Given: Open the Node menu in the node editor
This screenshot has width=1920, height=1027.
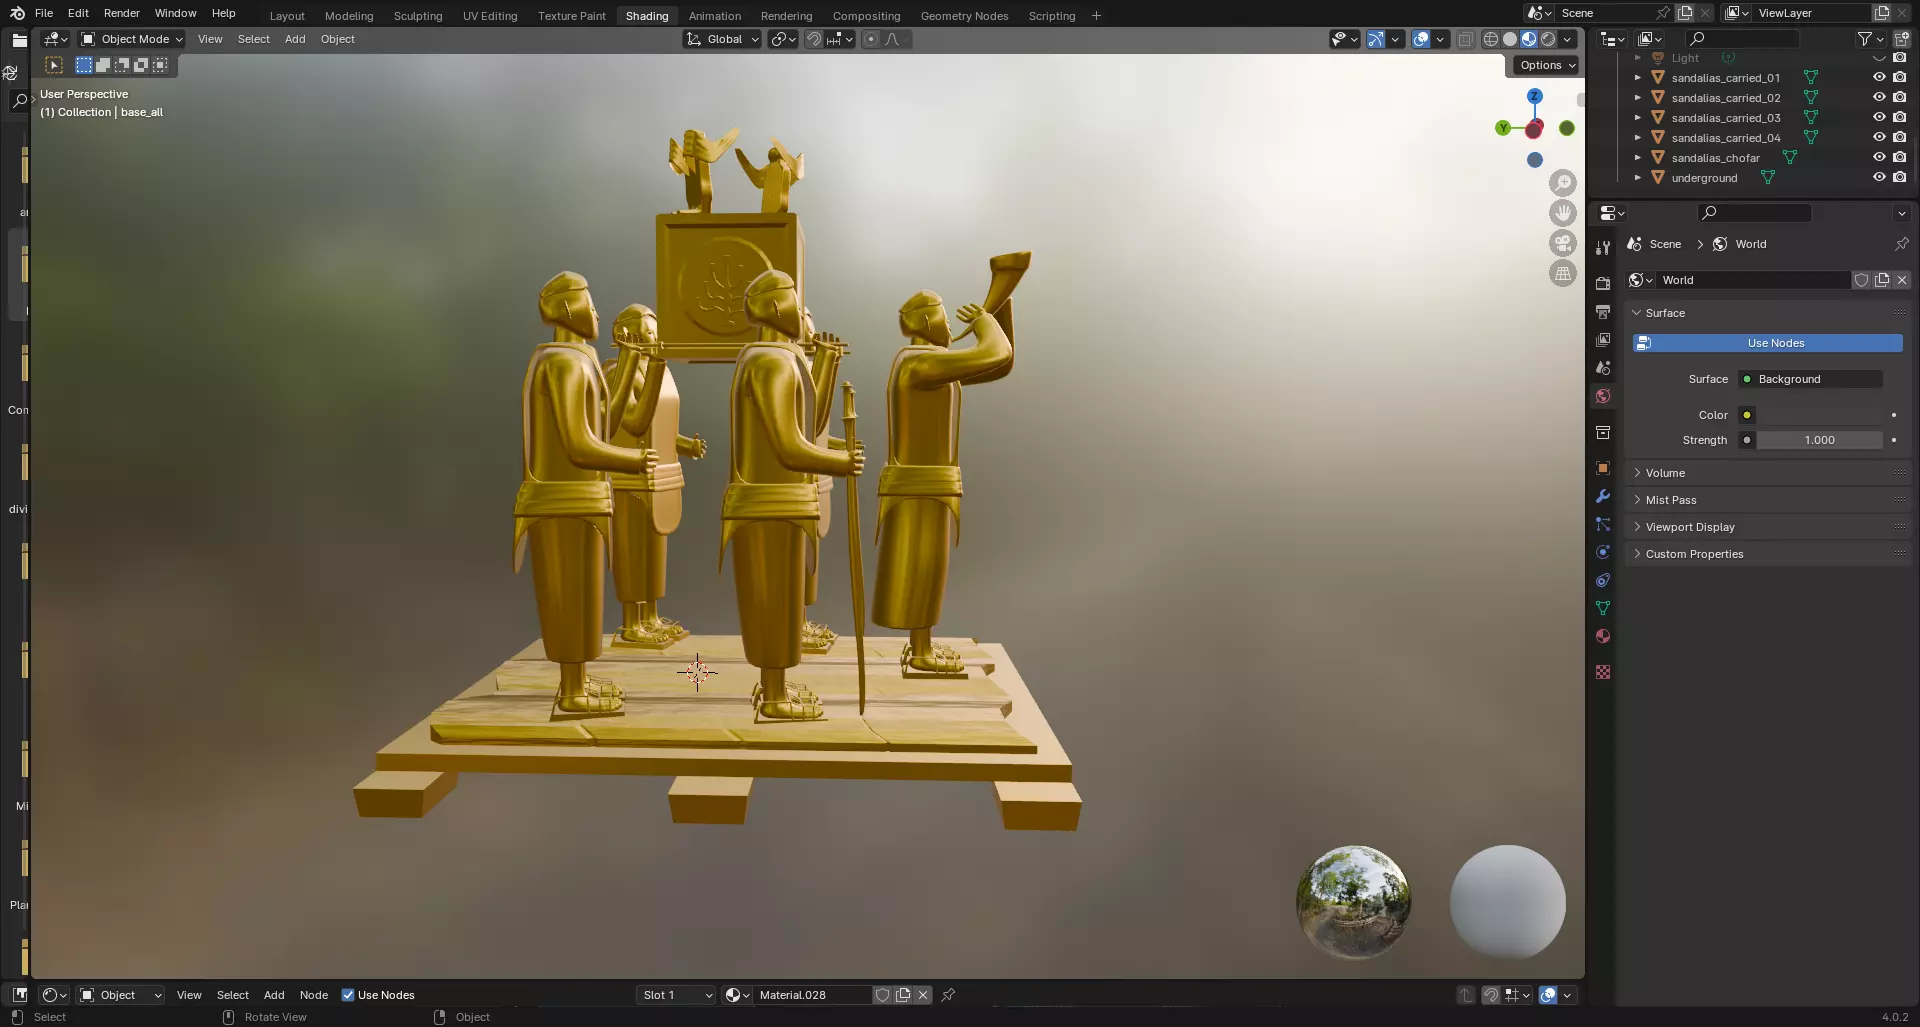Looking at the screenshot, I should 314,995.
